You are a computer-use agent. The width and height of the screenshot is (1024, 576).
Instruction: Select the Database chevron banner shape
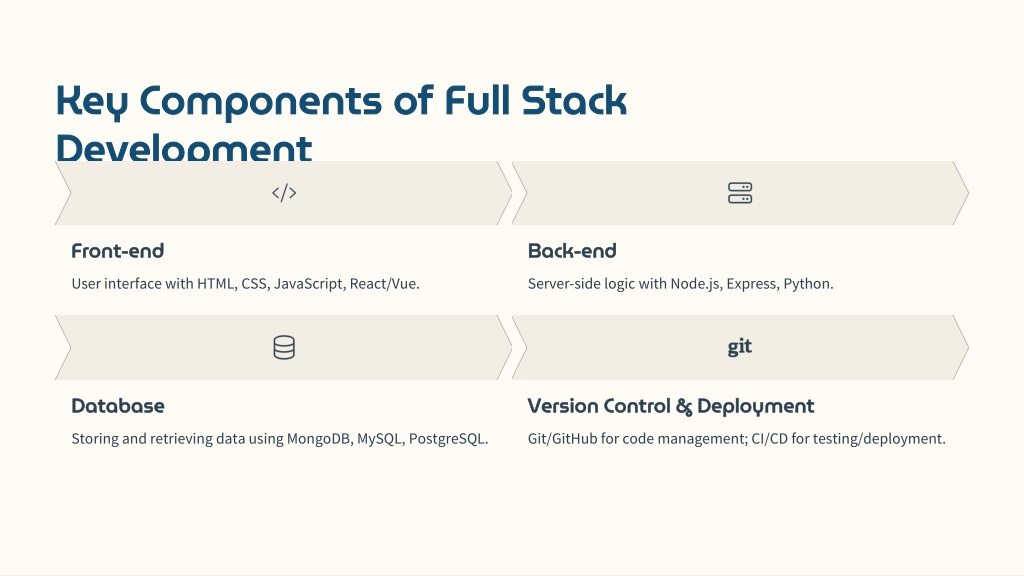click(283, 347)
